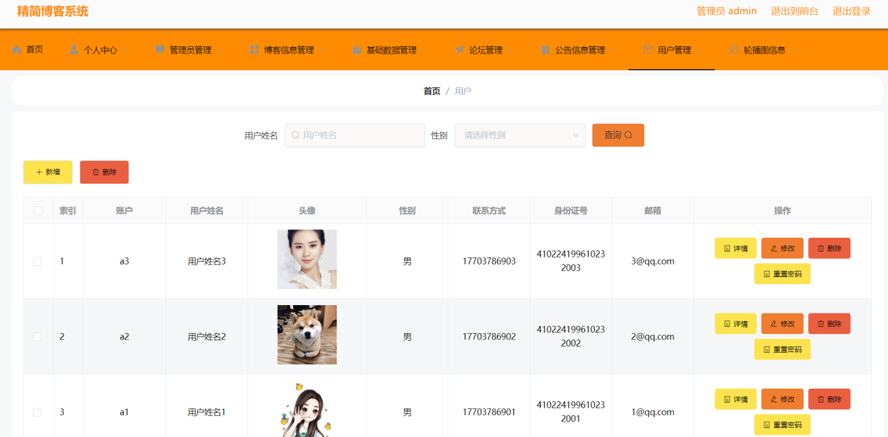
Task: Open the 个人中心 menu
Action: click(x=100, y=50)
